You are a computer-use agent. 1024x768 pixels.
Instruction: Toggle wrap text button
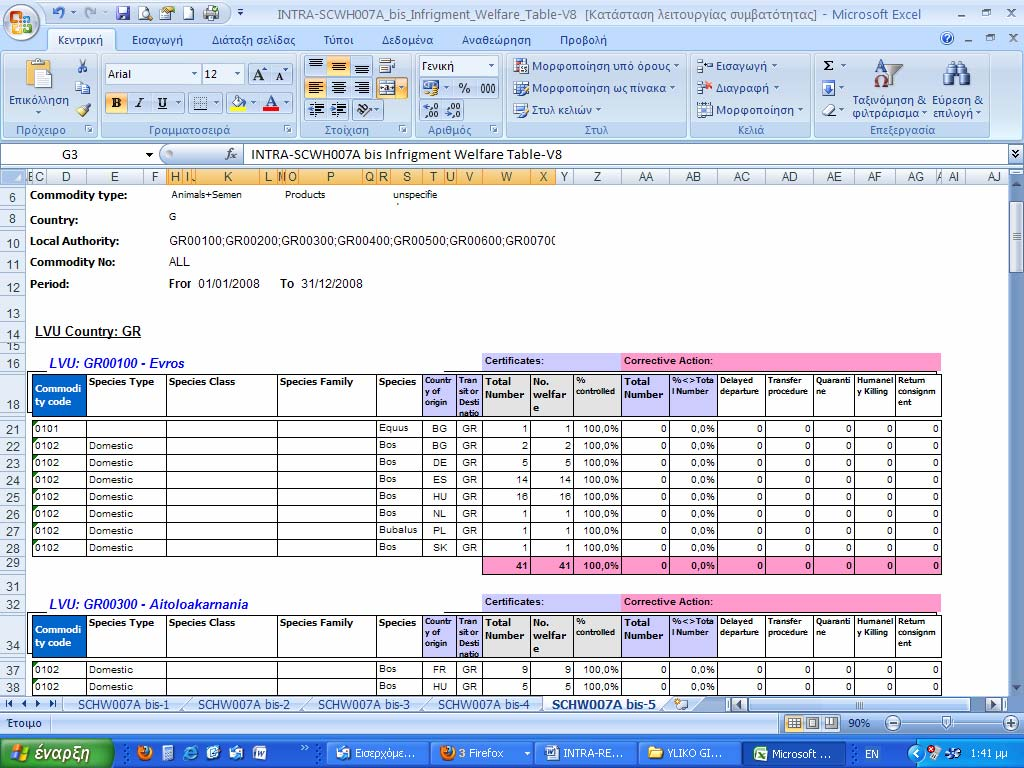[387, 65]
